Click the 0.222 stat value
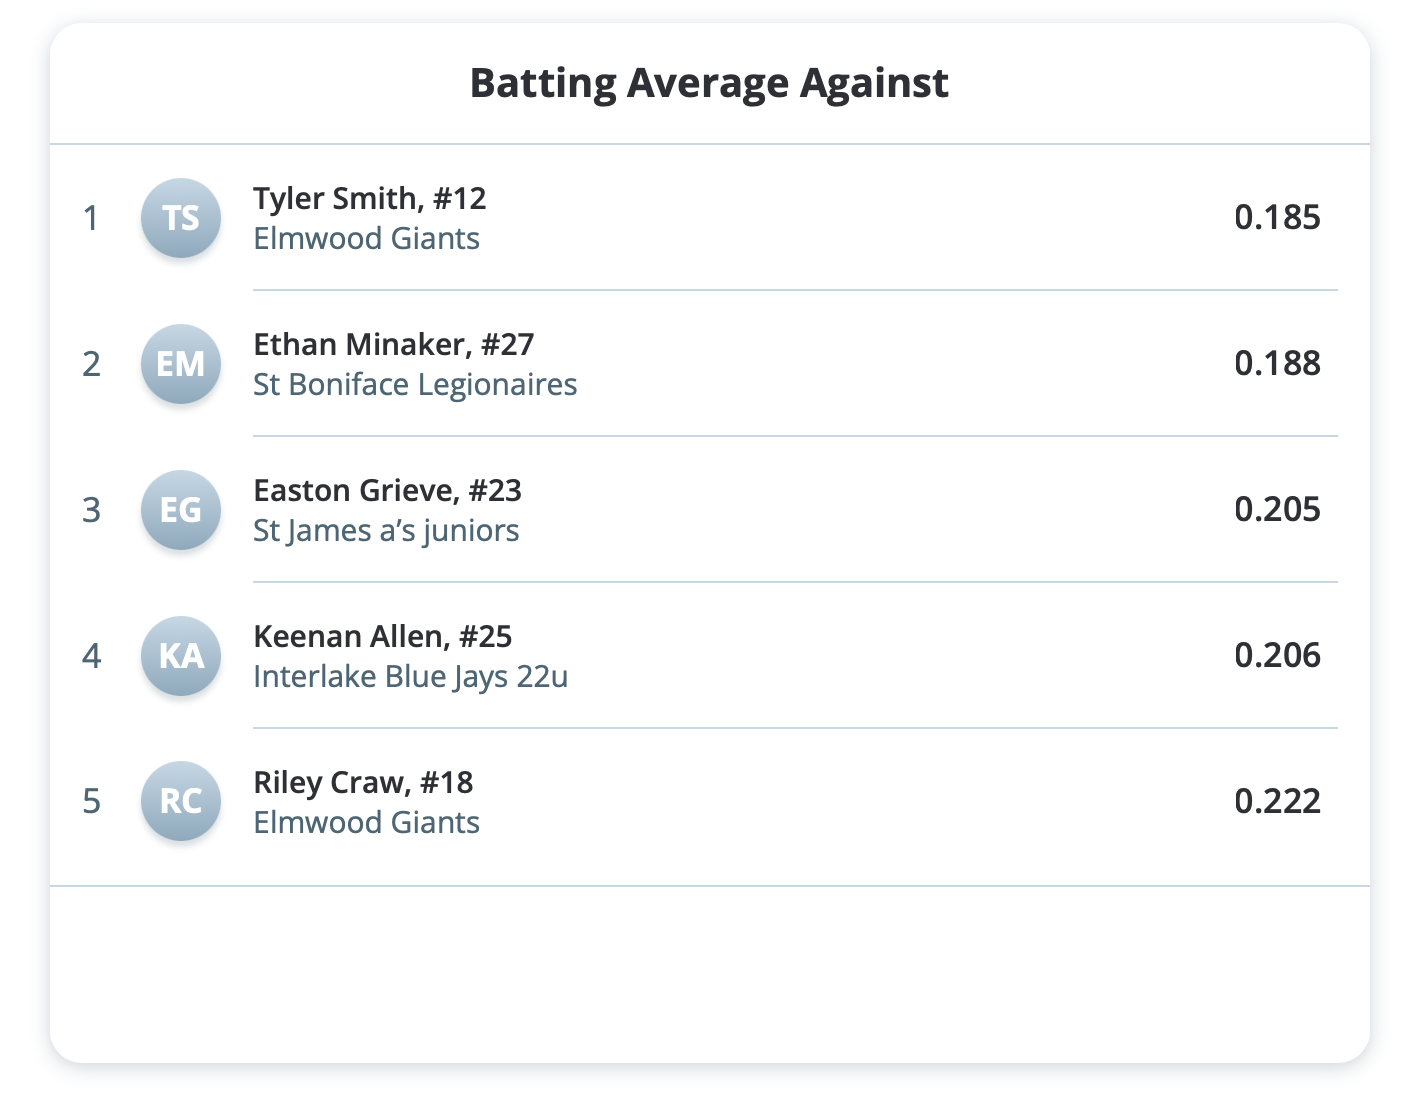Screen dimensions: 1404x1098 coord(1277,801)
